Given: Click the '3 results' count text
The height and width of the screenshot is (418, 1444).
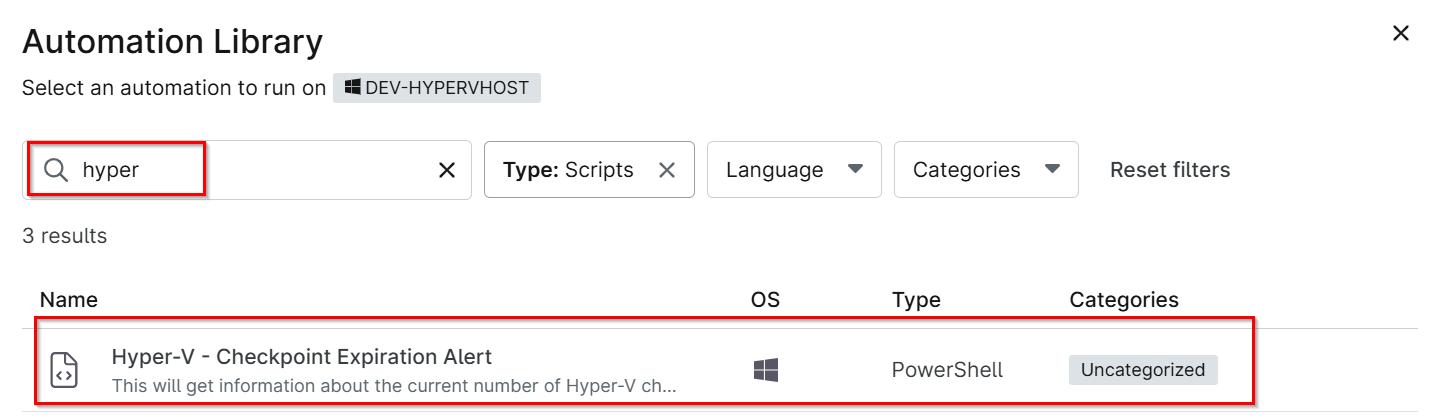Looking at the screenshot, I should tap(64, 236).
